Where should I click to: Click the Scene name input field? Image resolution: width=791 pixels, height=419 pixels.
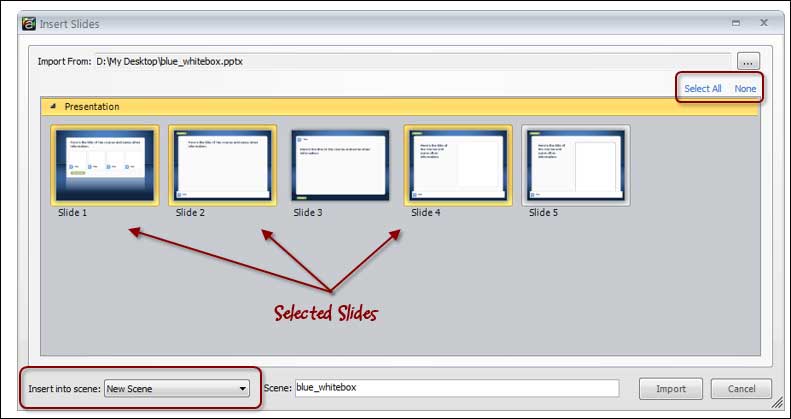click(457, 388)
